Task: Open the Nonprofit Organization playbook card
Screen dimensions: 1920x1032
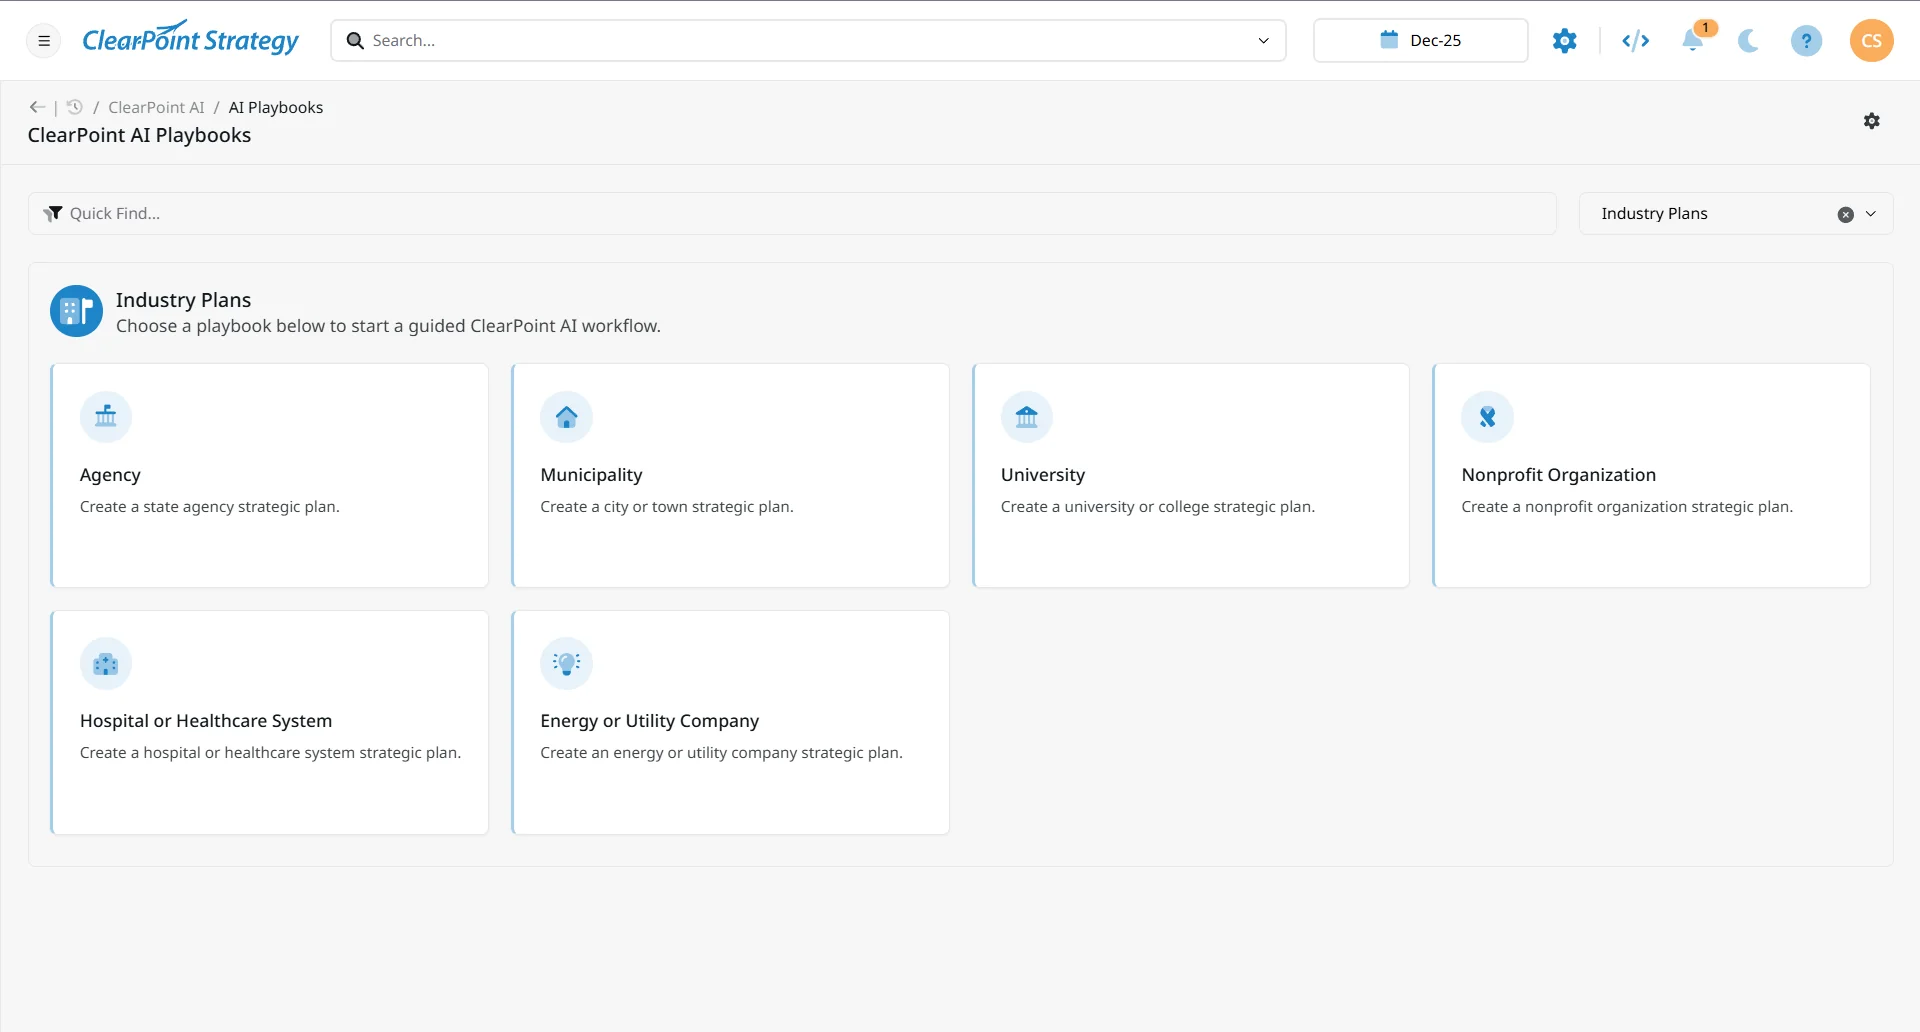Action: [x=1651, y=475]
